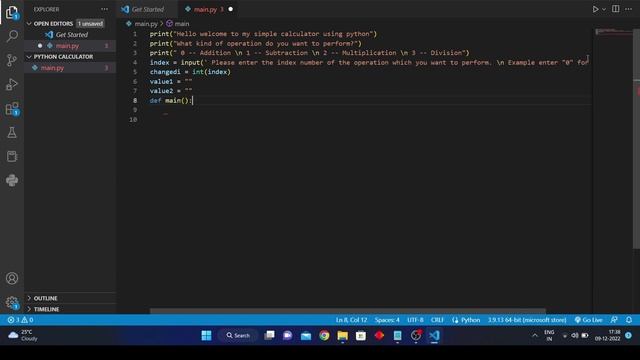Show hidden system tray icons
Image resolution: width=640 pixels, height=360 pixels.
click(x=535, y=336)
